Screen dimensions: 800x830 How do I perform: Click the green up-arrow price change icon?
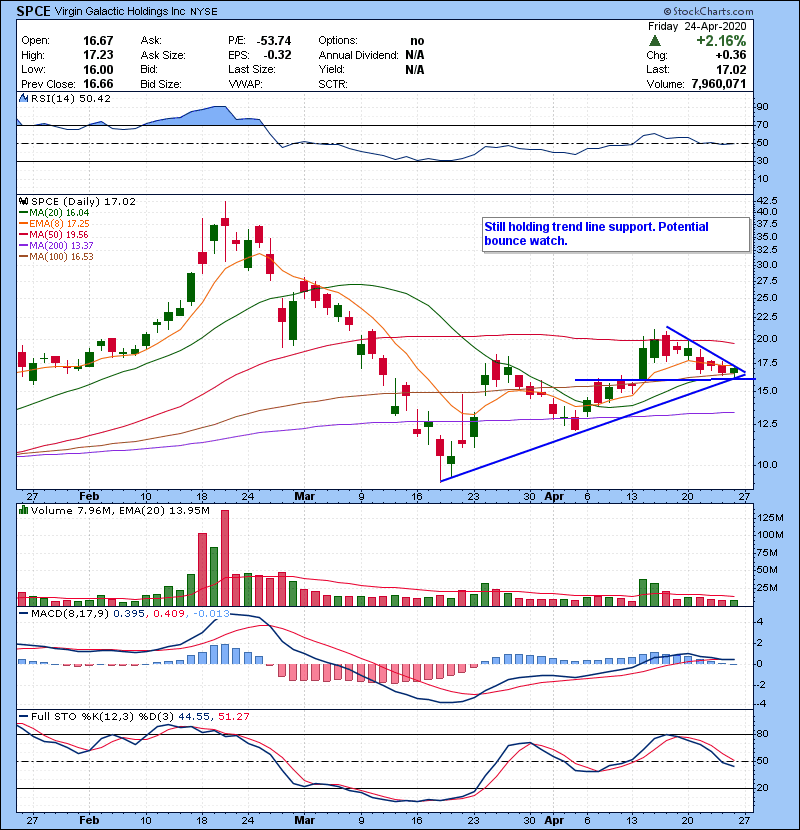655,40
